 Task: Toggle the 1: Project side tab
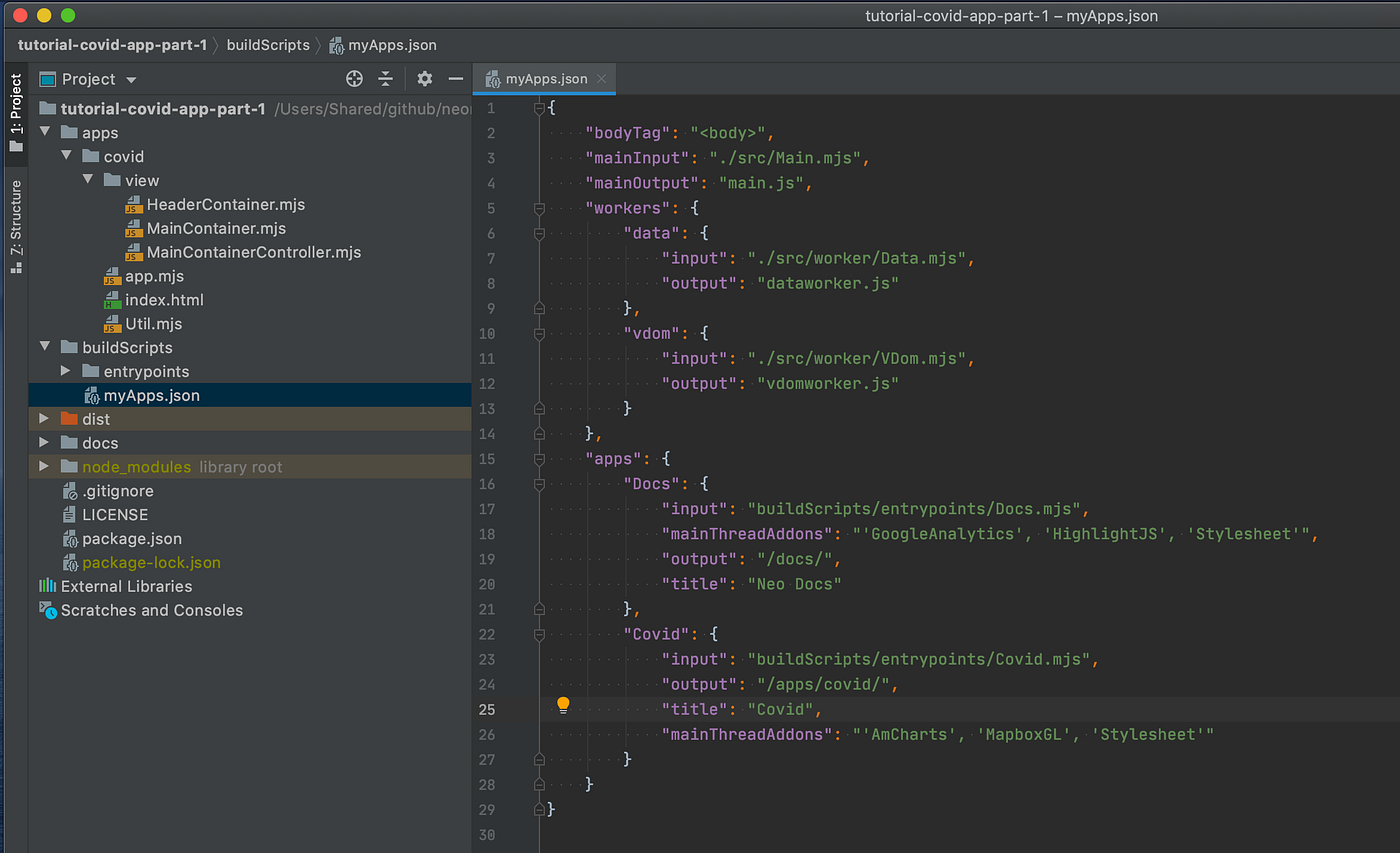(15, 112)
